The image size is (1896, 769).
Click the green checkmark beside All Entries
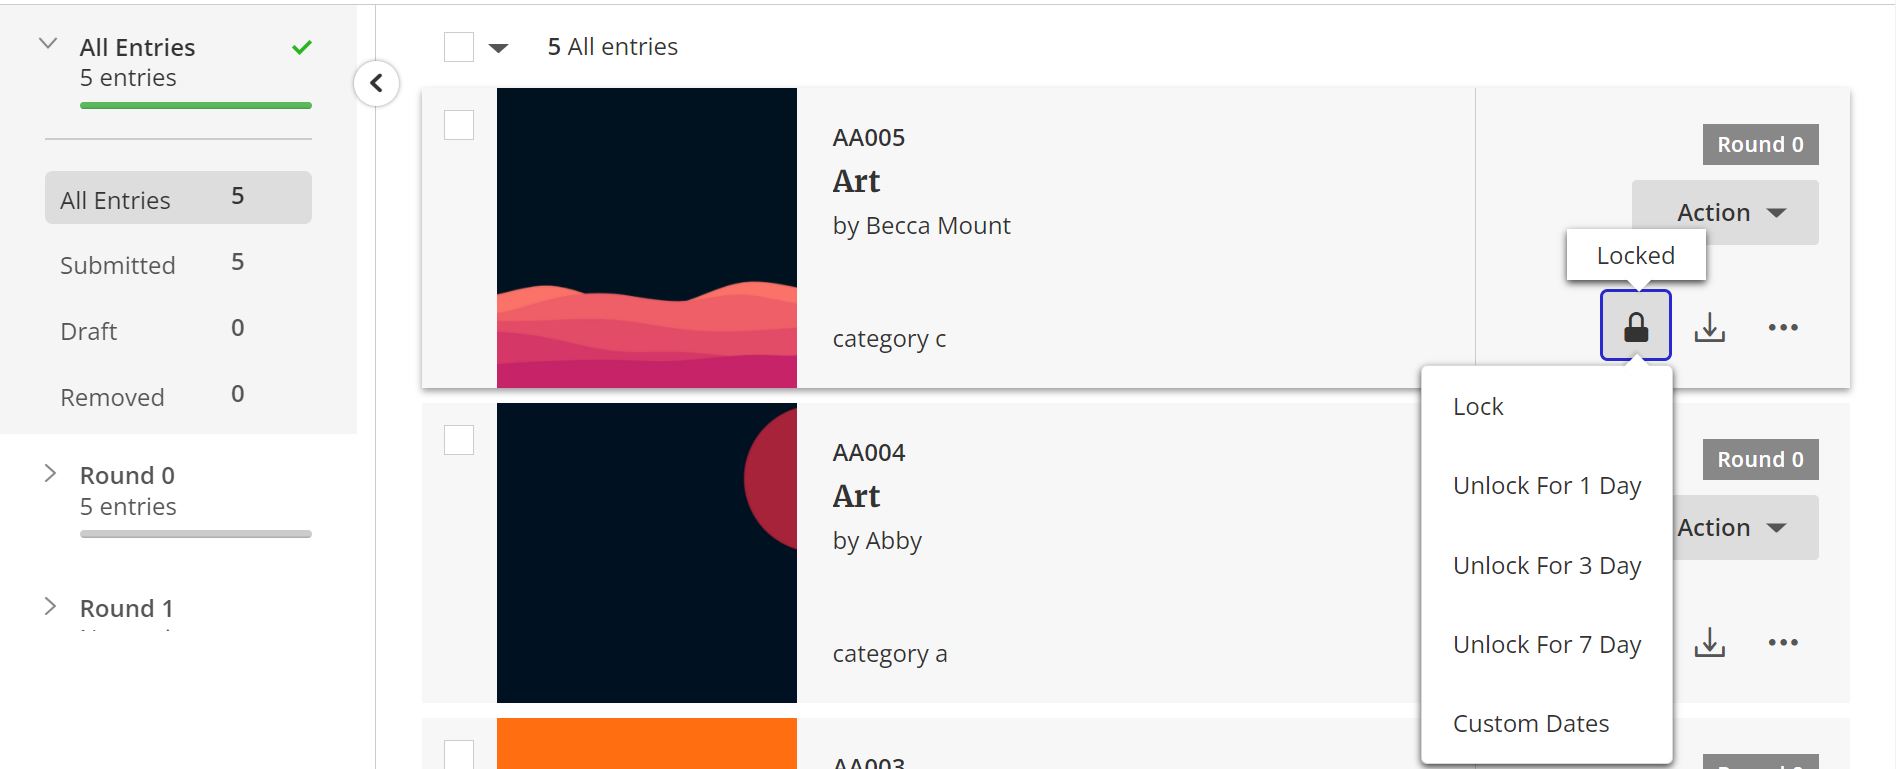tap(302, 47)
